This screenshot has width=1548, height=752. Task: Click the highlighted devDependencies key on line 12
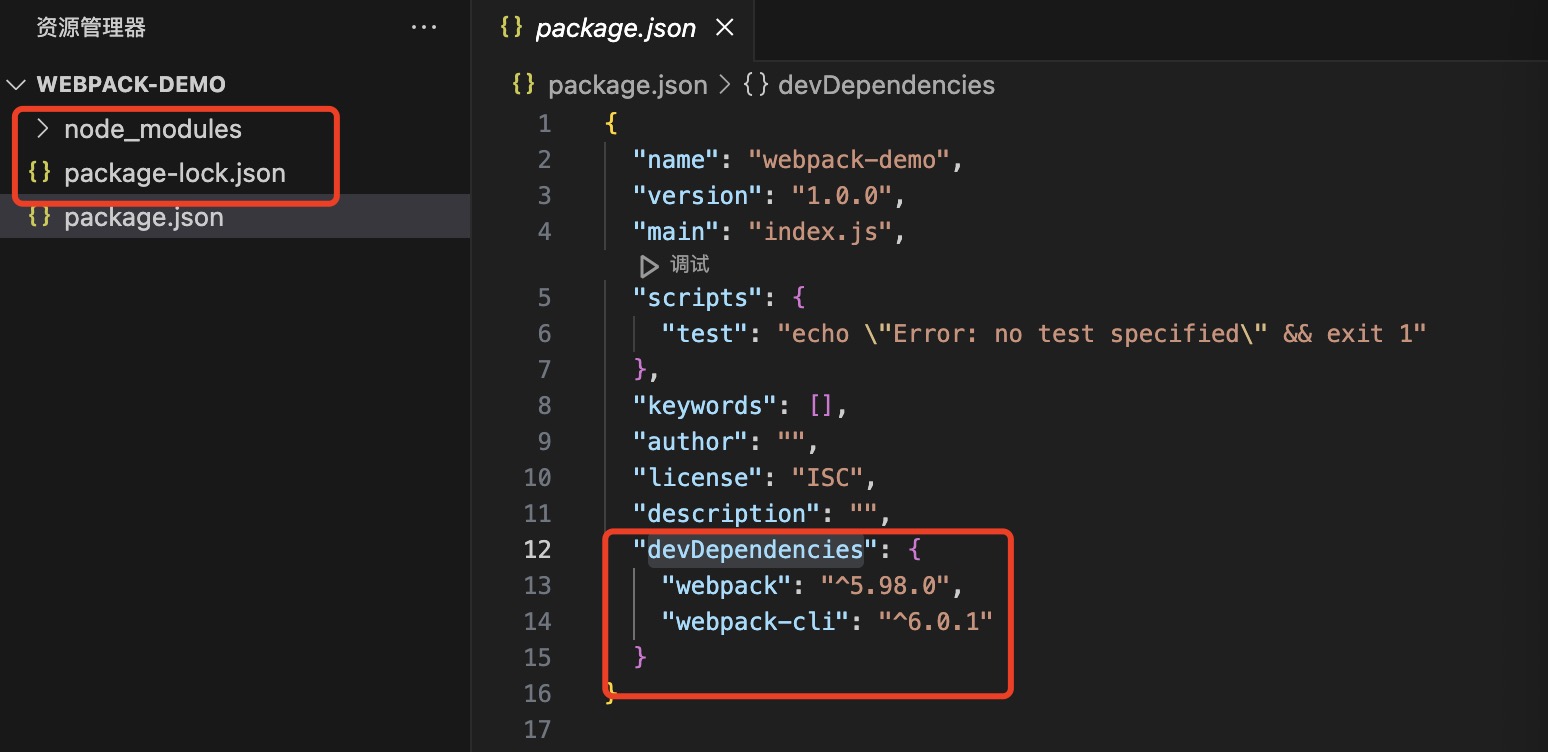tap(755, 549)
